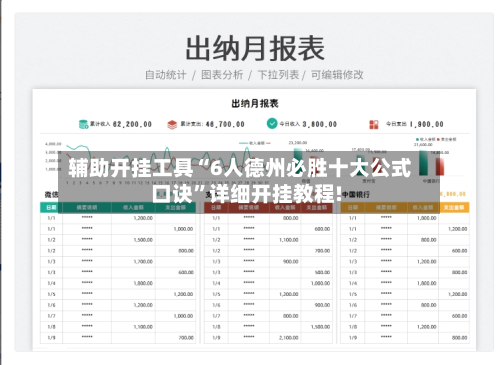Image resolution: width=500 pixels, height=365 pixels.
Task: Click the yellow 支出金额 header in 中国银行 table
Action: point(454,207)
